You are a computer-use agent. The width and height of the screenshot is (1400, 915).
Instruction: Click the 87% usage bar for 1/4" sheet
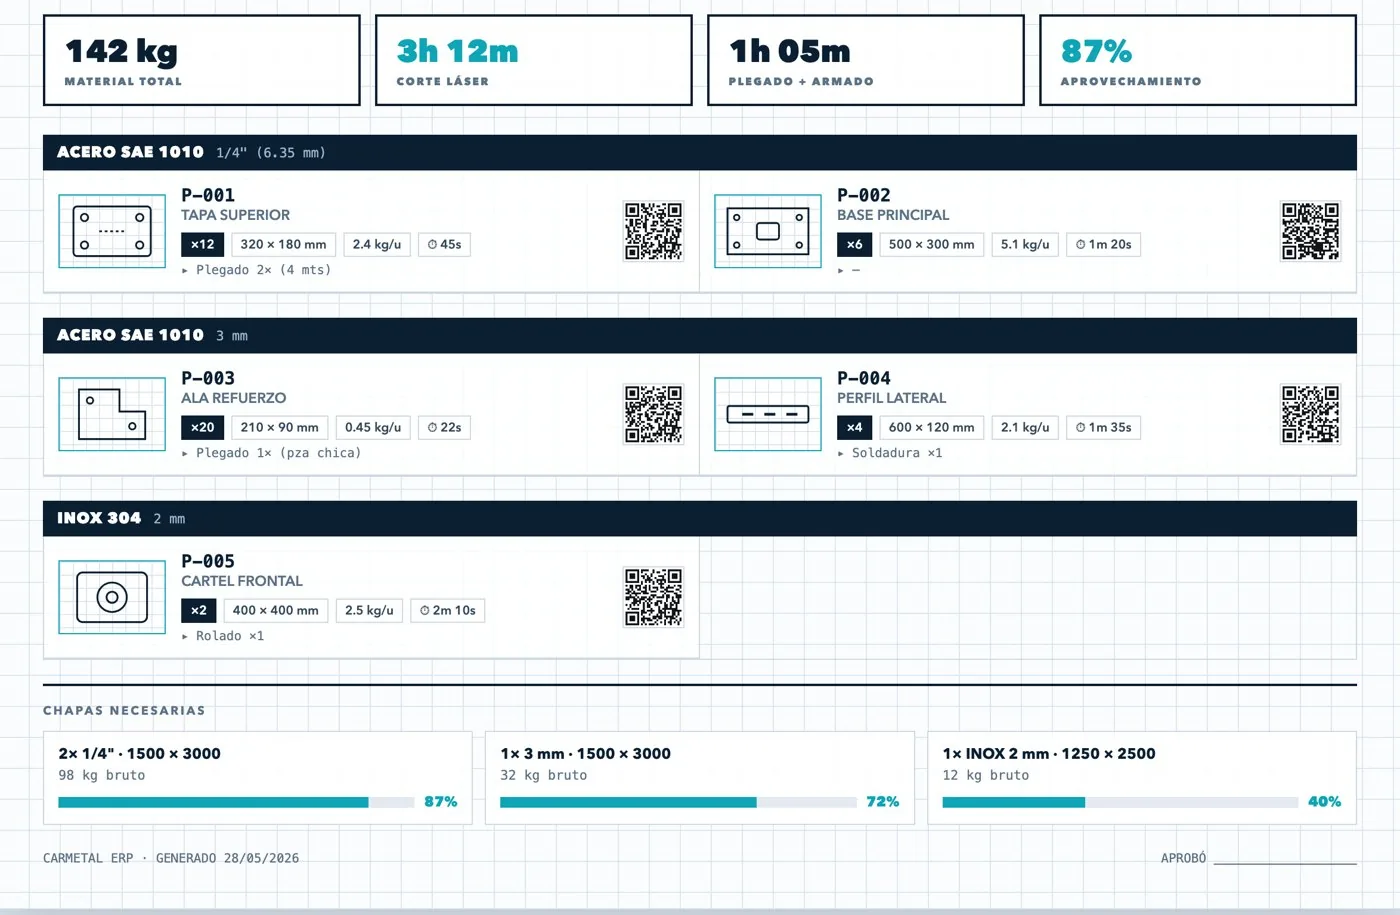click(x=236, y=802)
